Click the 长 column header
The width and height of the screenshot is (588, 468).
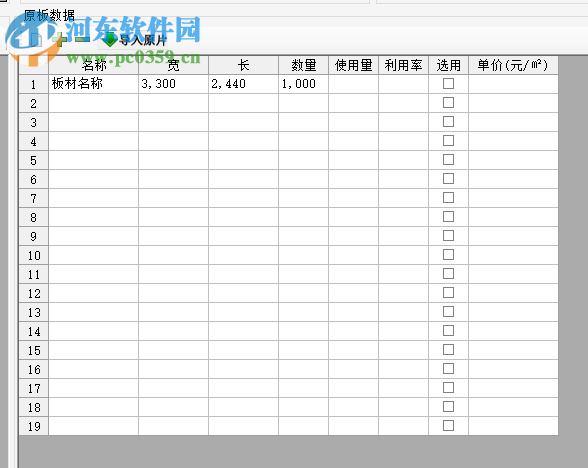tap(243, 65)
